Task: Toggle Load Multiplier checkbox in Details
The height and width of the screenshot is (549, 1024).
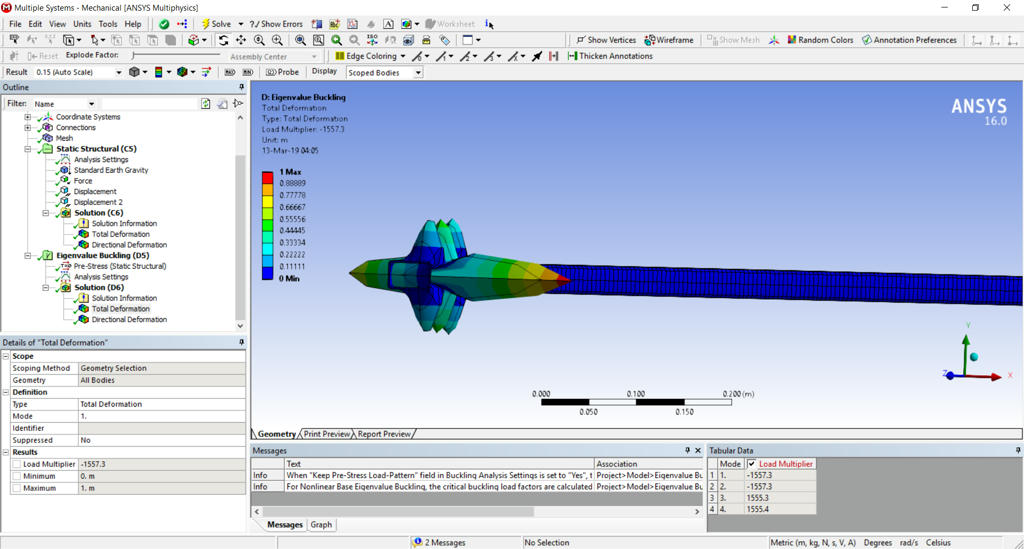Action: coord(16,464)
